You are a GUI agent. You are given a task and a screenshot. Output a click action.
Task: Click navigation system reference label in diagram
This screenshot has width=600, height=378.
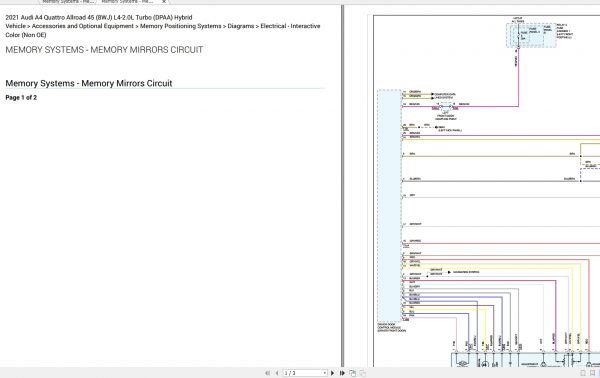point(466,272)
